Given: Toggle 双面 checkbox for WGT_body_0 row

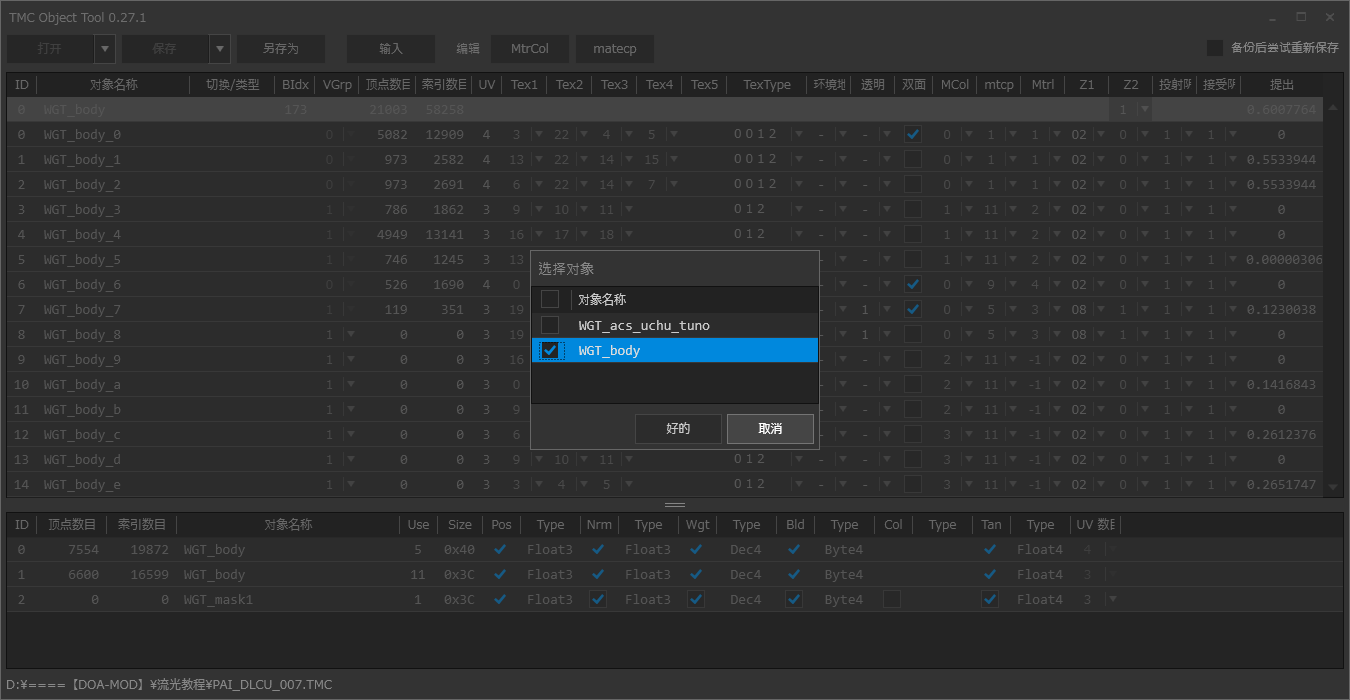Looking at the screenshot, I should (x=912, y=134).
